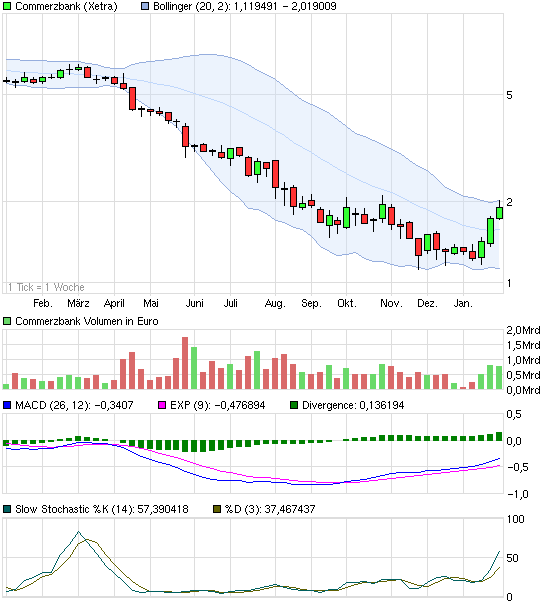This screenshot has width=545, height=606.
Task: Click the last green candlestick near price 2
Action: [499, 213]
